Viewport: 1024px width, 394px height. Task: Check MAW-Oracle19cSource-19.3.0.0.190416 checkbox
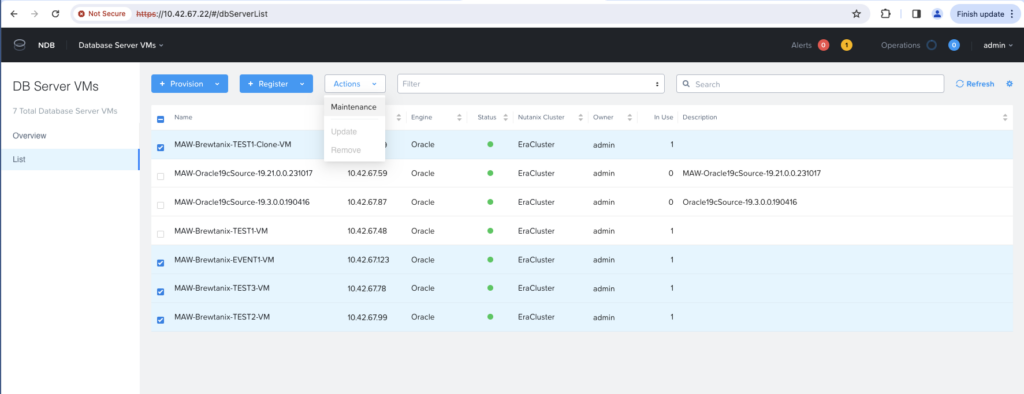pyautogui.click(x=161, y=205)
